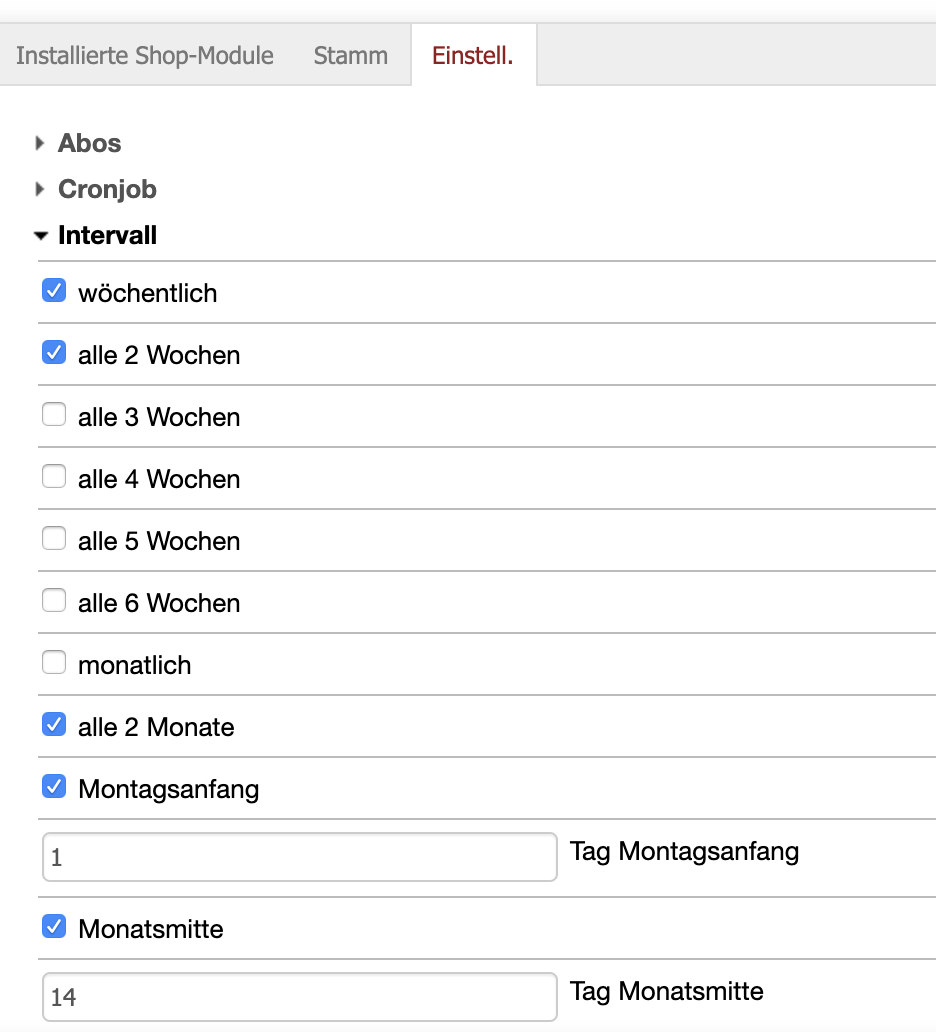The height and width of the screenshot is (1032, 936).
Task: Enable the alle 3 Wochen checkbox
Action: click(x=54, y=416)
